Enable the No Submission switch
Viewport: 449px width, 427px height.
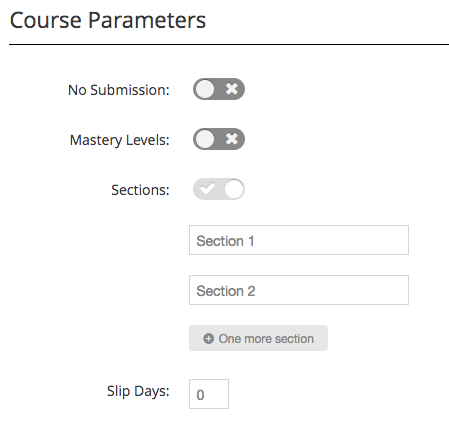219,89
